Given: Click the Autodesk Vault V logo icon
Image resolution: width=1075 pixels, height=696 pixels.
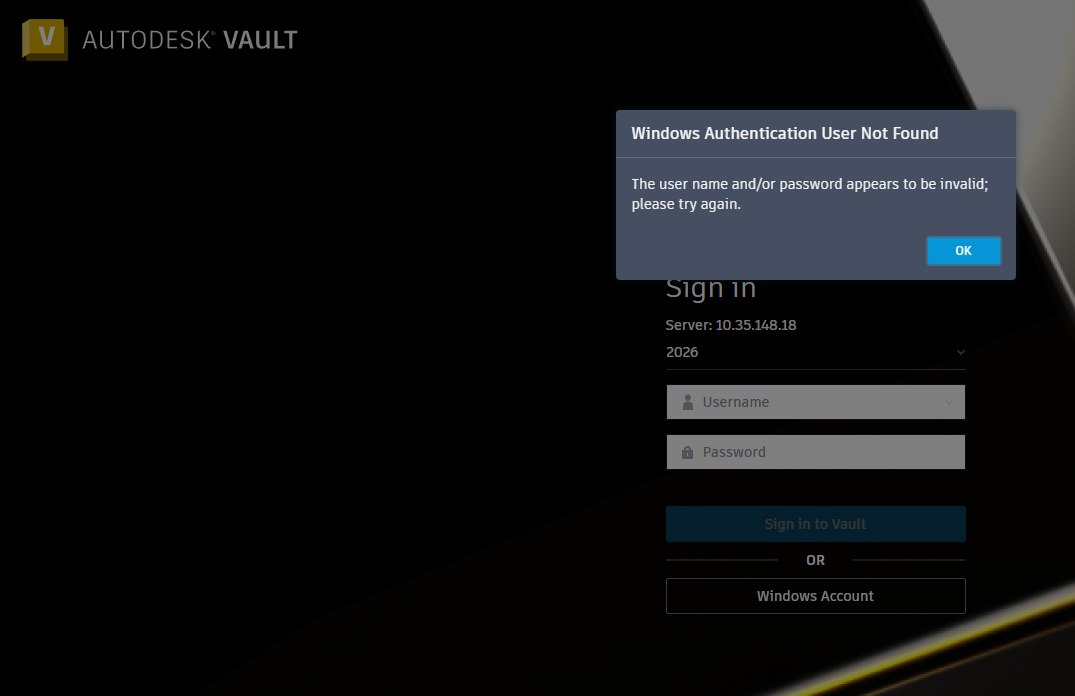Looking at the screenshot, I should pos(45,39).
